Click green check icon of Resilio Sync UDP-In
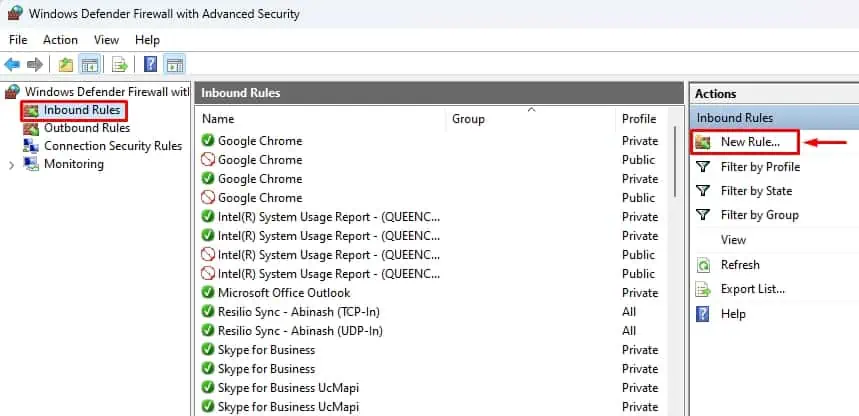Image resolution: width=859 pixels, height=416 pixels. 208,330
